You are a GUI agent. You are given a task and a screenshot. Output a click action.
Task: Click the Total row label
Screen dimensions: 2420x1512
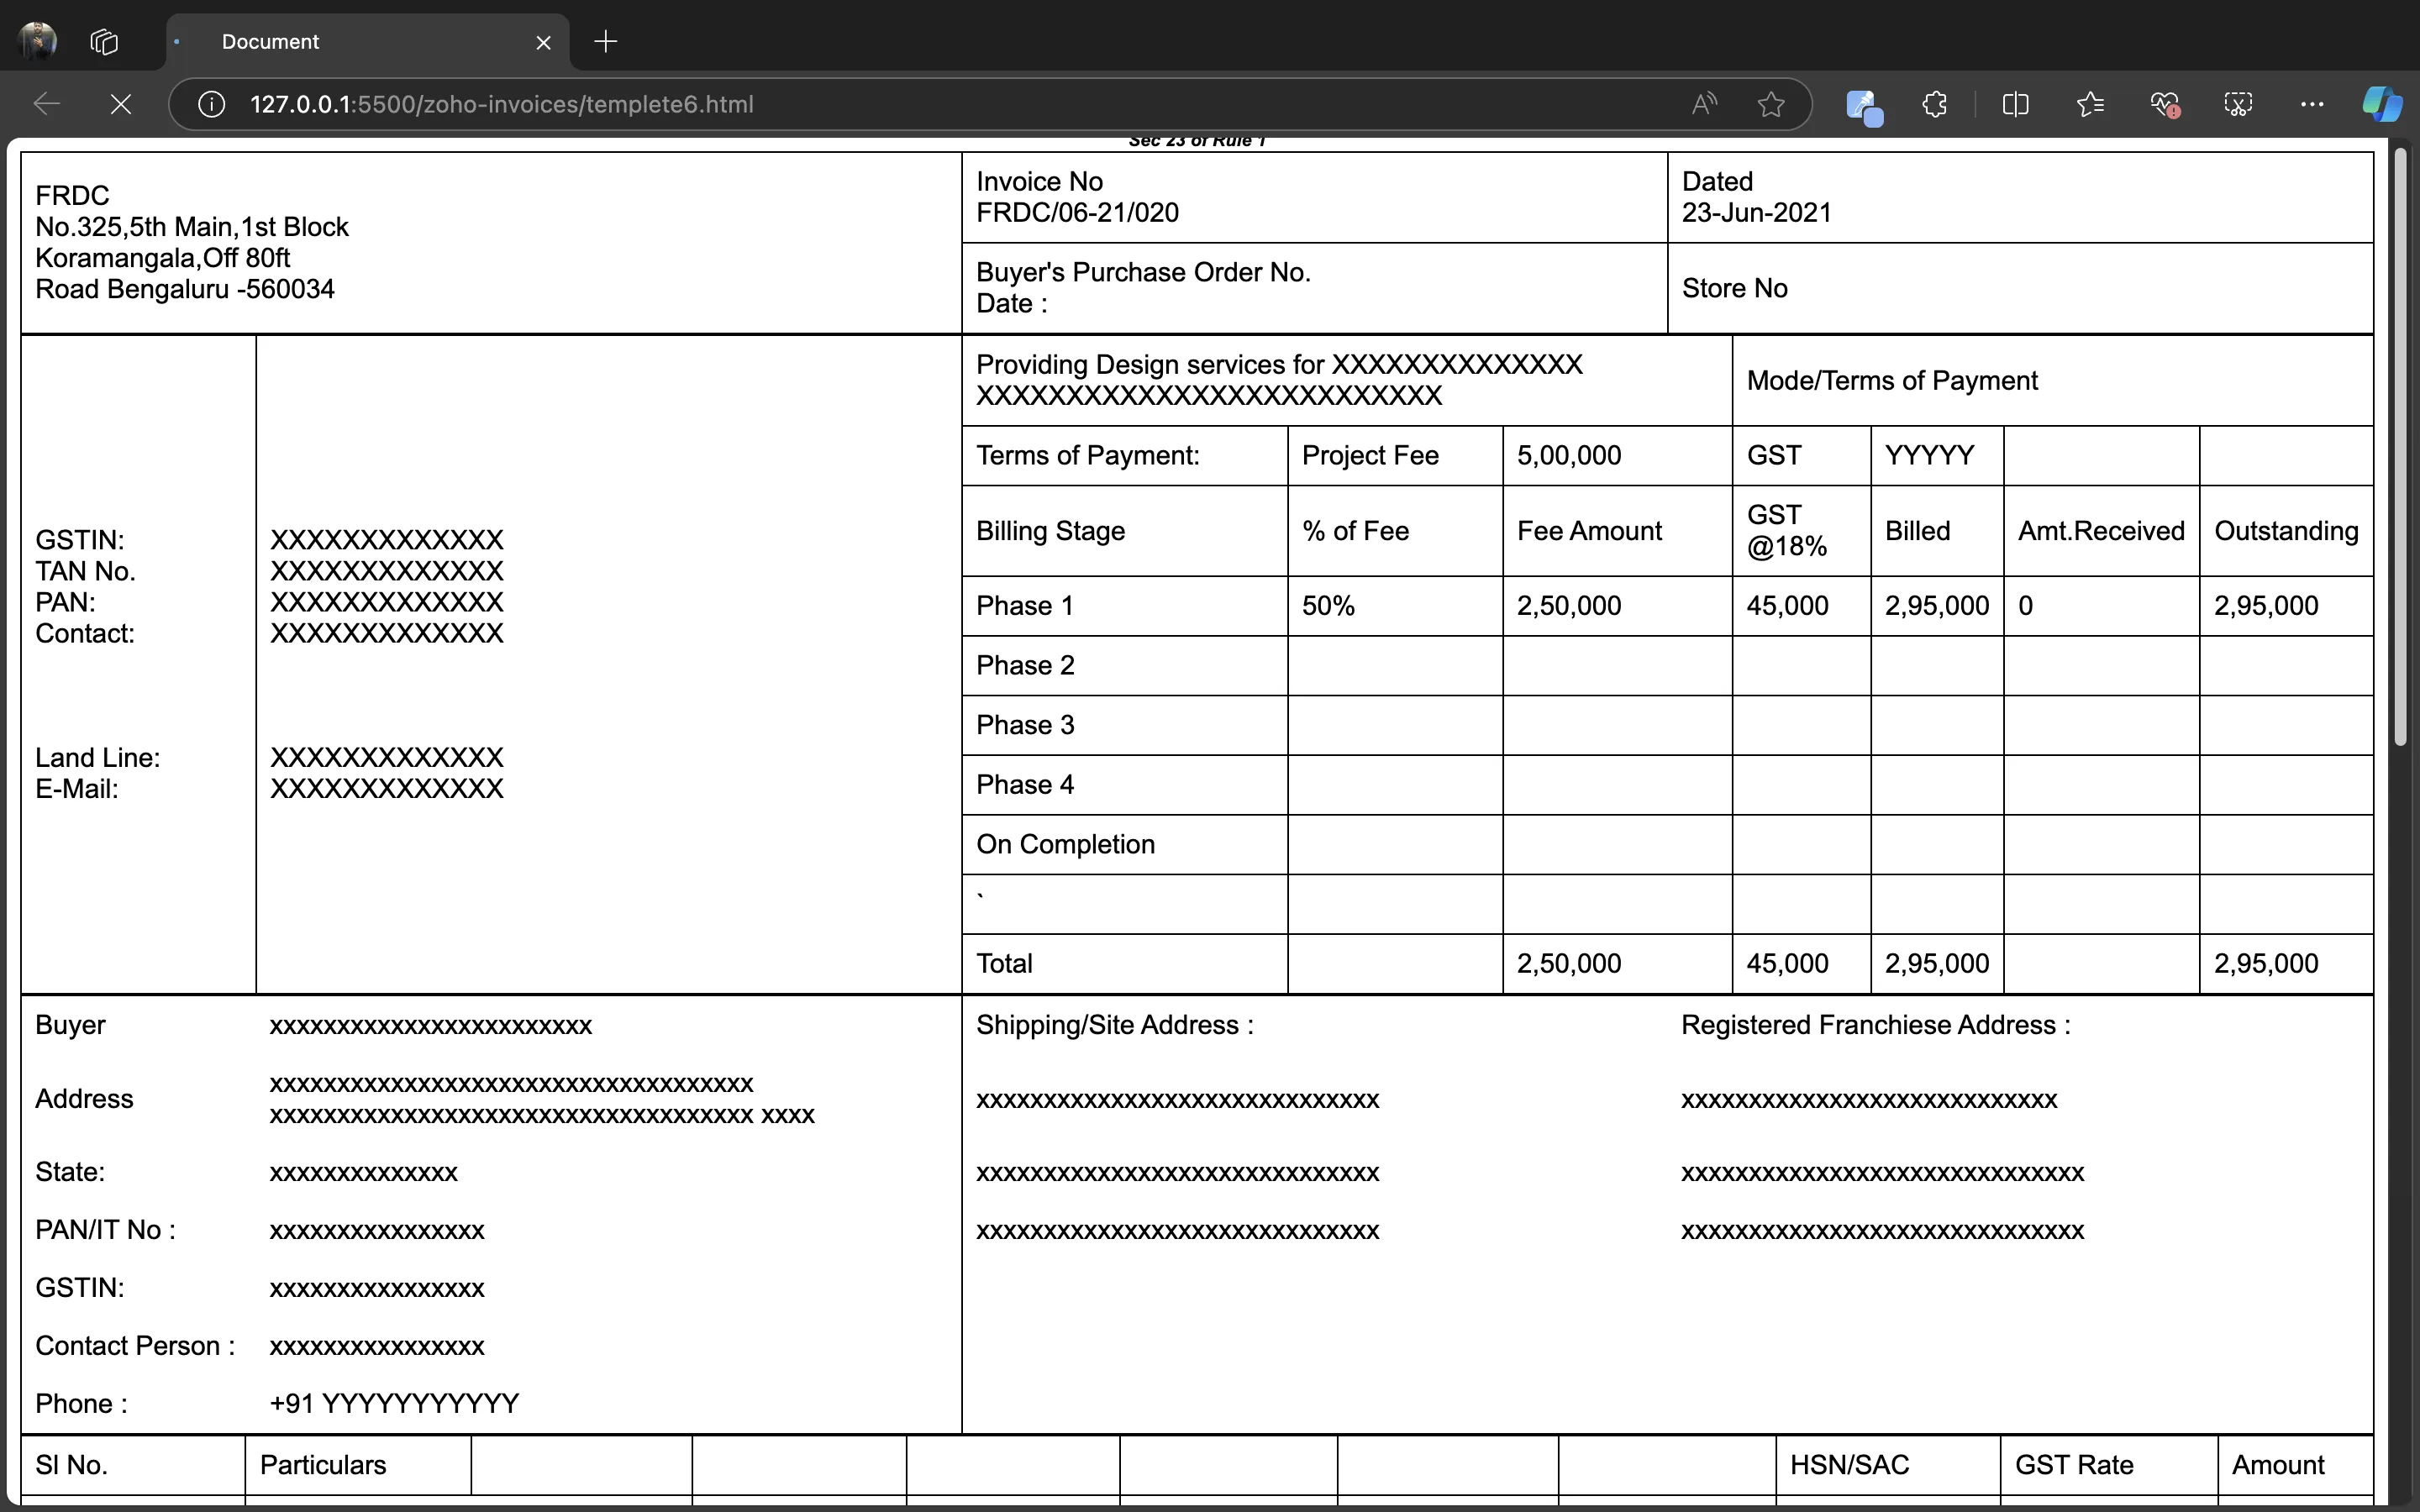point(1004,964)
